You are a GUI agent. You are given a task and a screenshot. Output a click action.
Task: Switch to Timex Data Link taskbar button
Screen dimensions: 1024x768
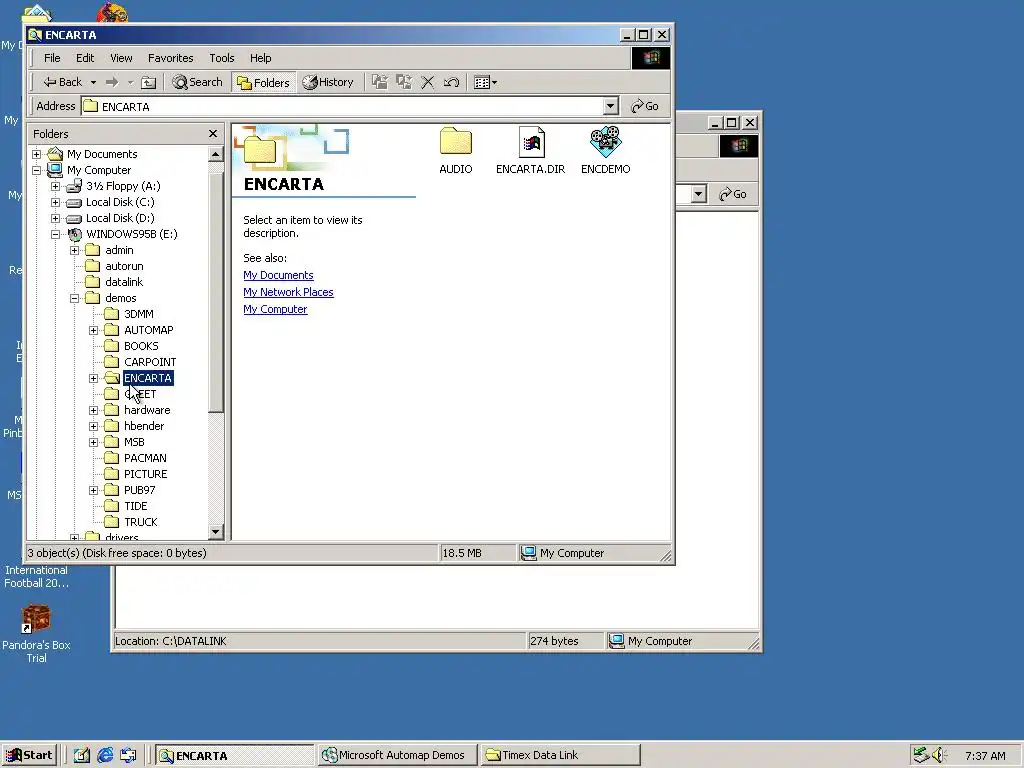pyautogui.click(x=560, y=756)
